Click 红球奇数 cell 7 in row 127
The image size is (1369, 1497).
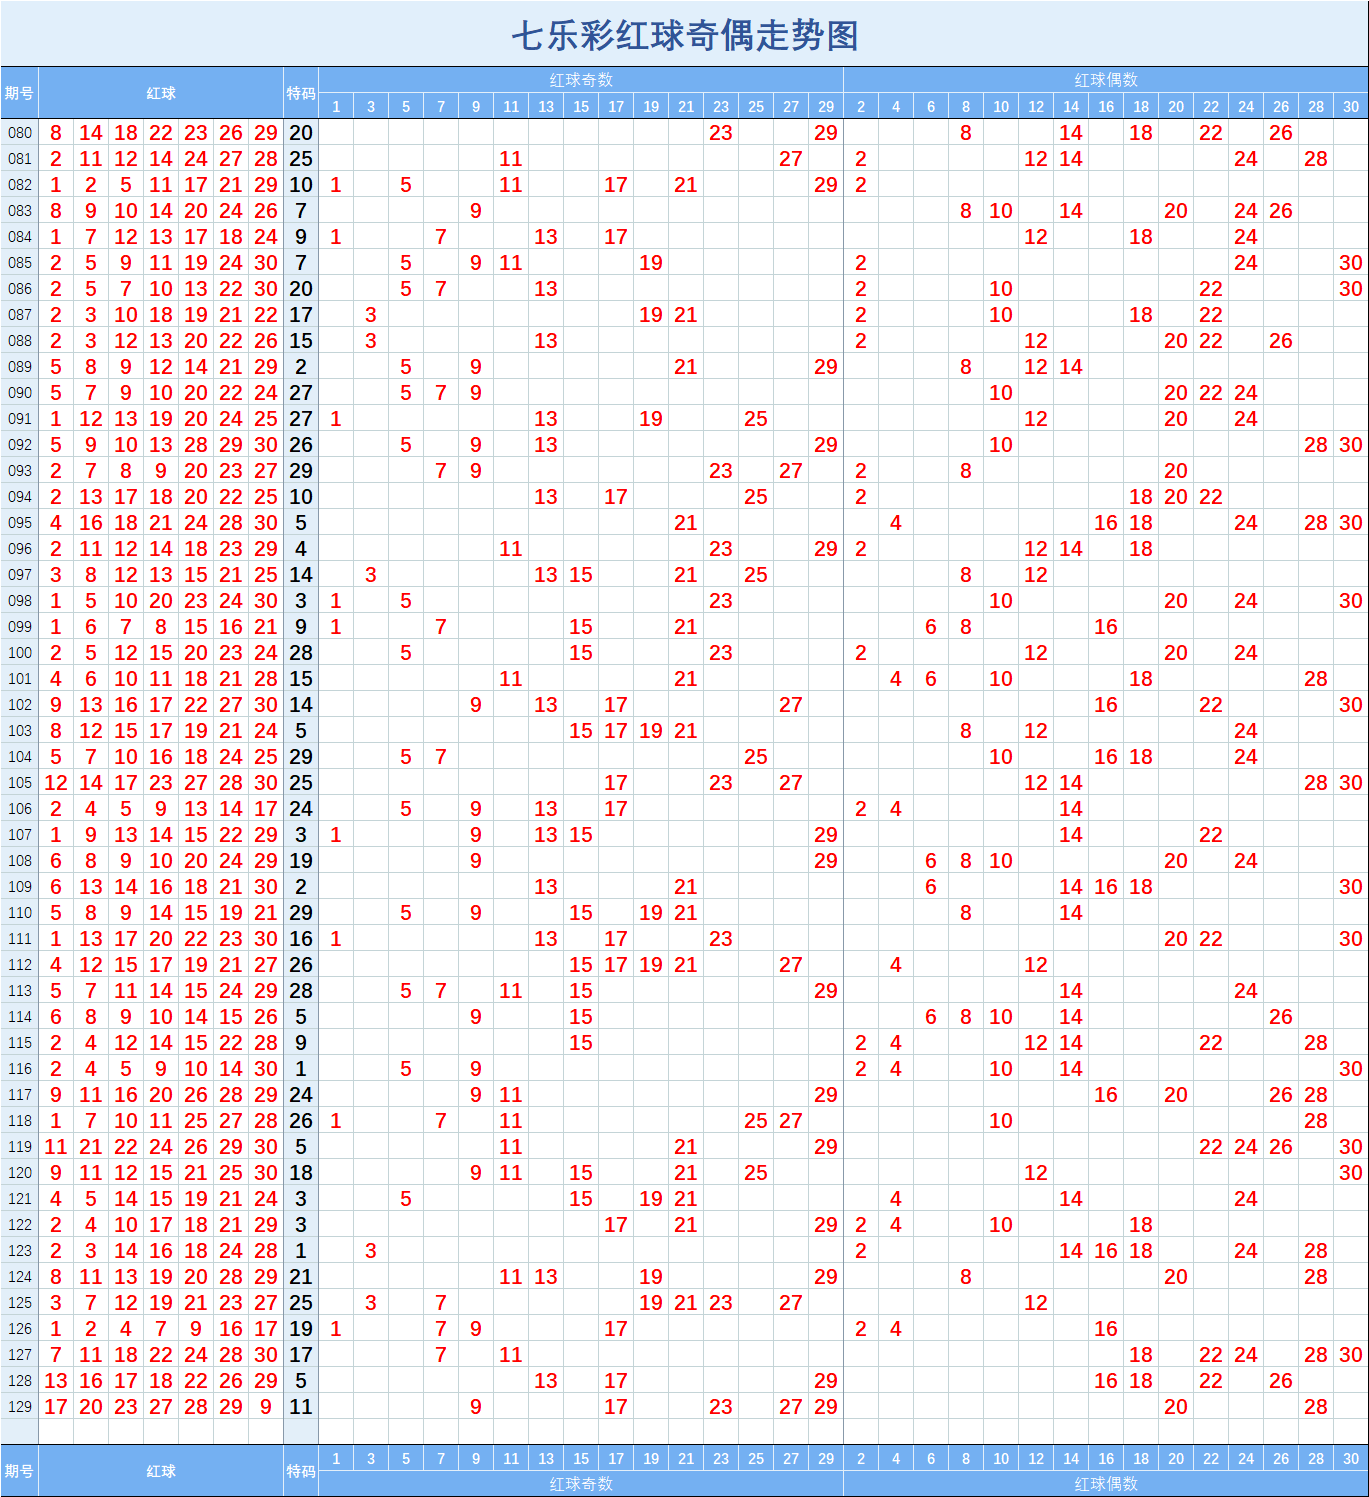click(441, 1355)
